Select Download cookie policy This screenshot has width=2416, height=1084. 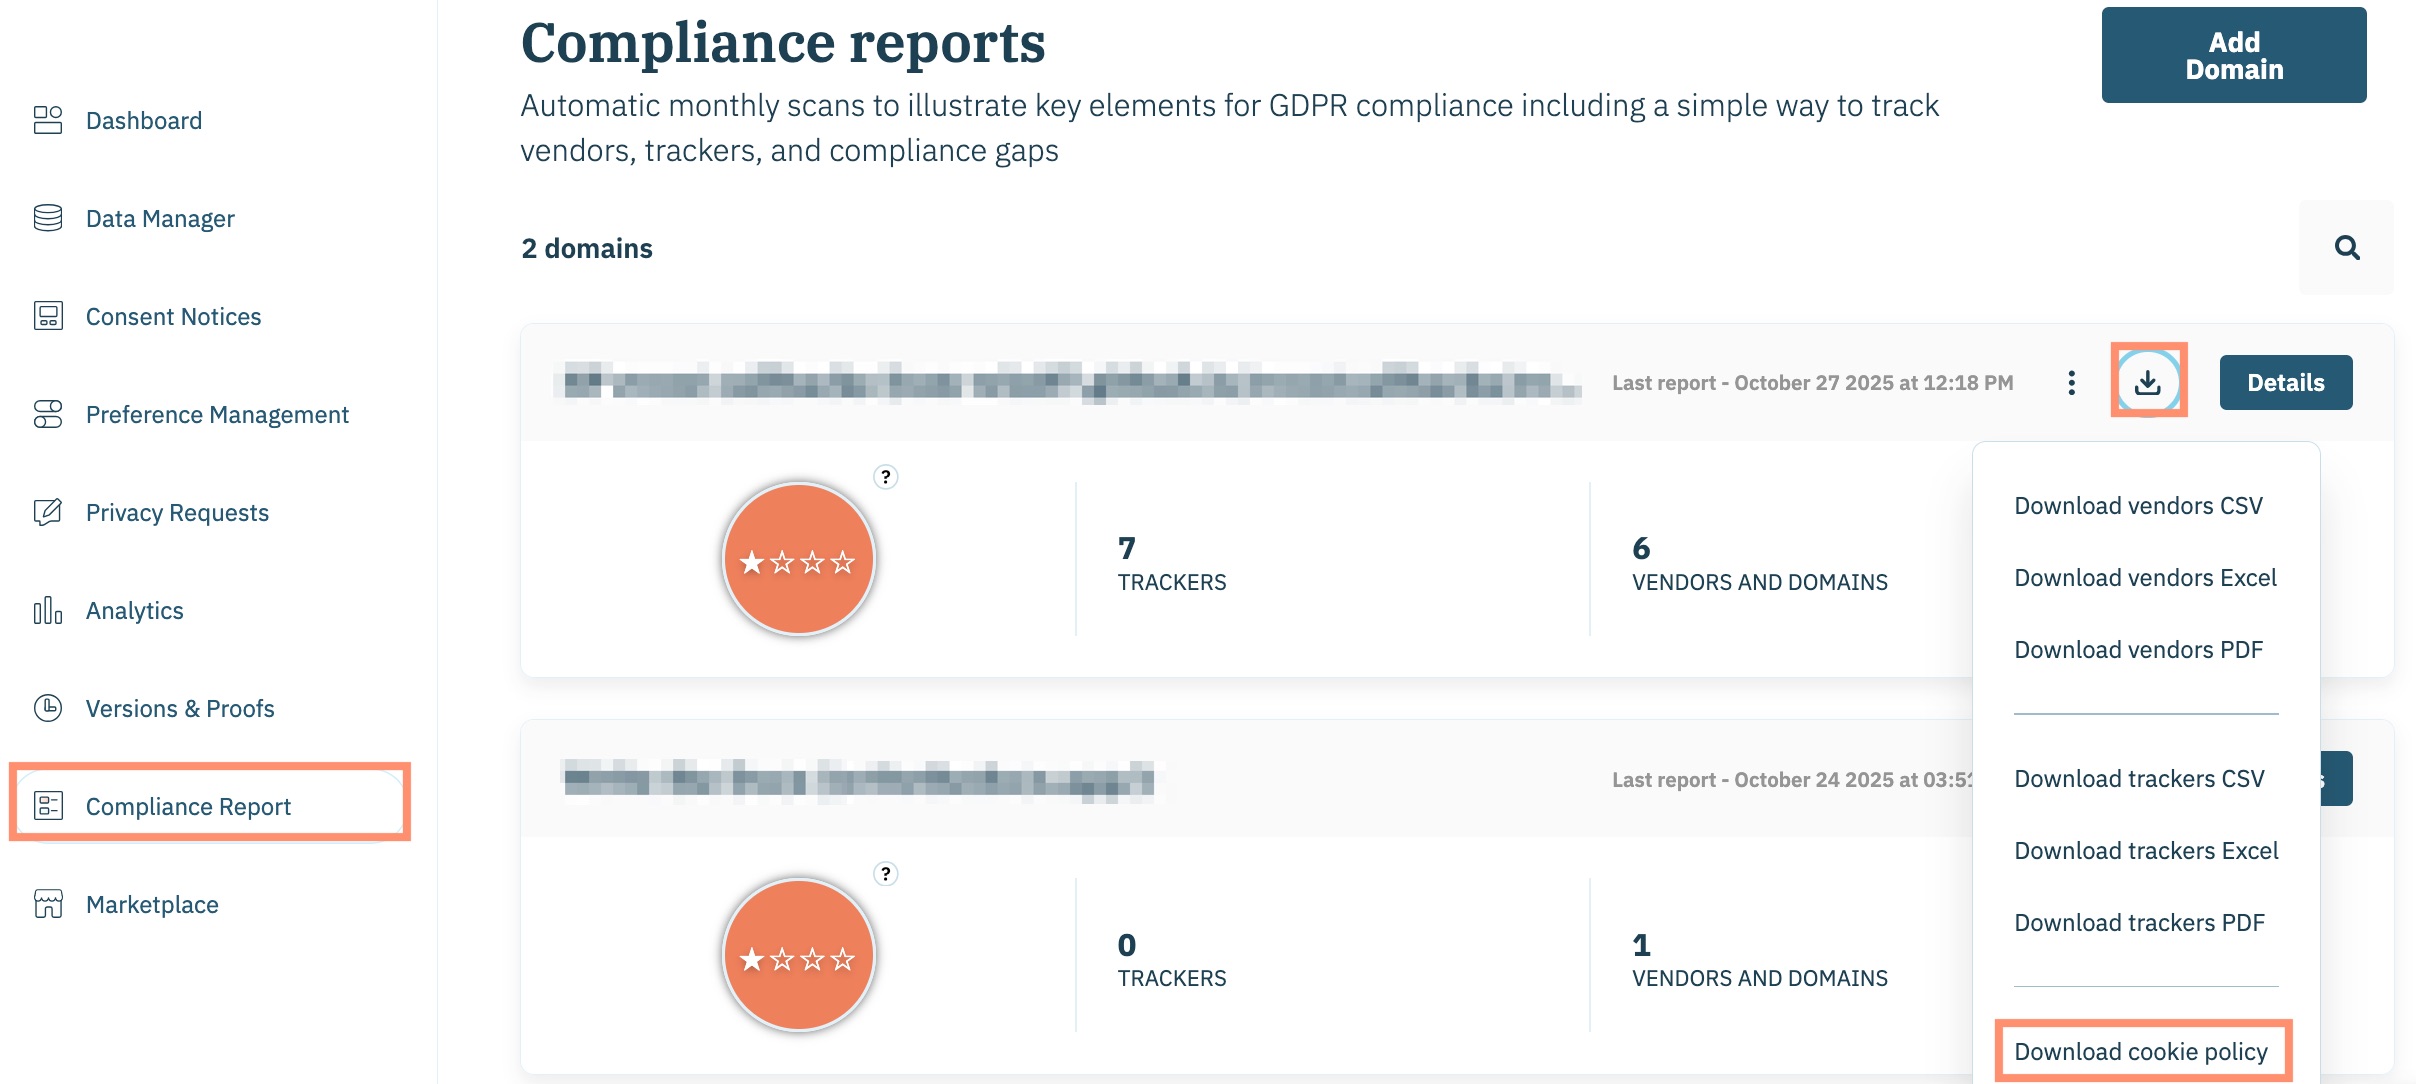click(x=2141, y=1052)
